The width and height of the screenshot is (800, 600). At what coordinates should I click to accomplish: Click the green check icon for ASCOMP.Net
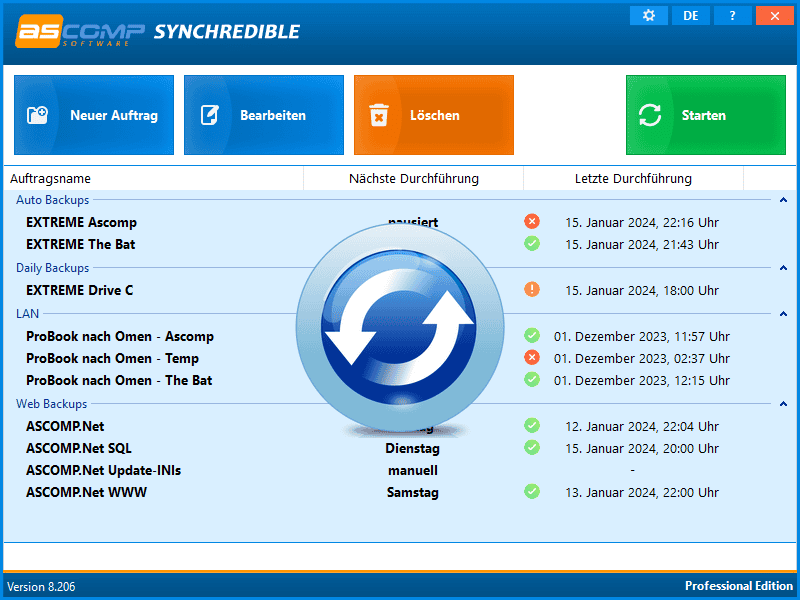point(532,425)
